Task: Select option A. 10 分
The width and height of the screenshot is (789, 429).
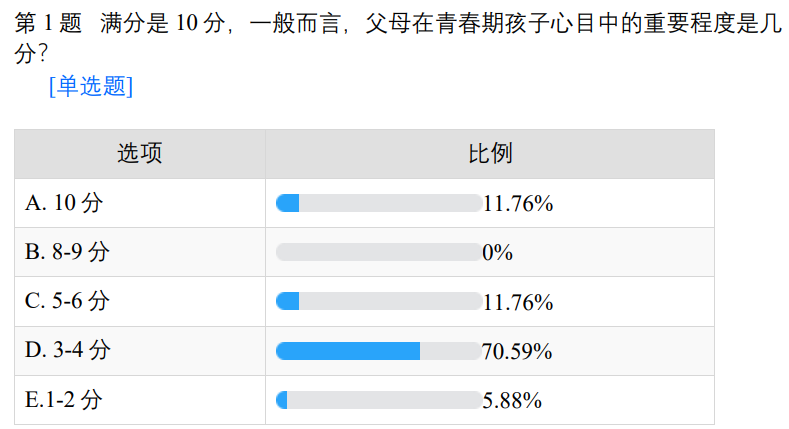Action: [x=64, y=203]
